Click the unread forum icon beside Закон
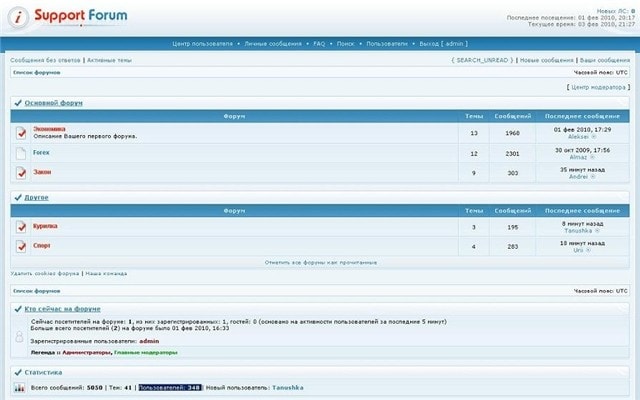 pyautogui.click(x=21, y=173)
